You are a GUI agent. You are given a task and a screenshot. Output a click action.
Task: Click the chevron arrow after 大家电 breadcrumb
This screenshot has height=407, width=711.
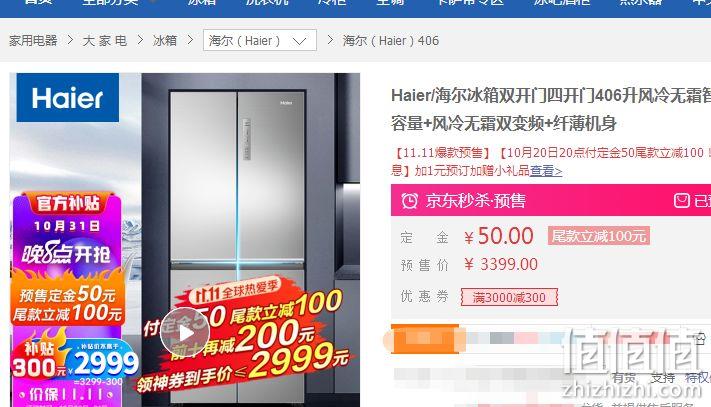140,40
